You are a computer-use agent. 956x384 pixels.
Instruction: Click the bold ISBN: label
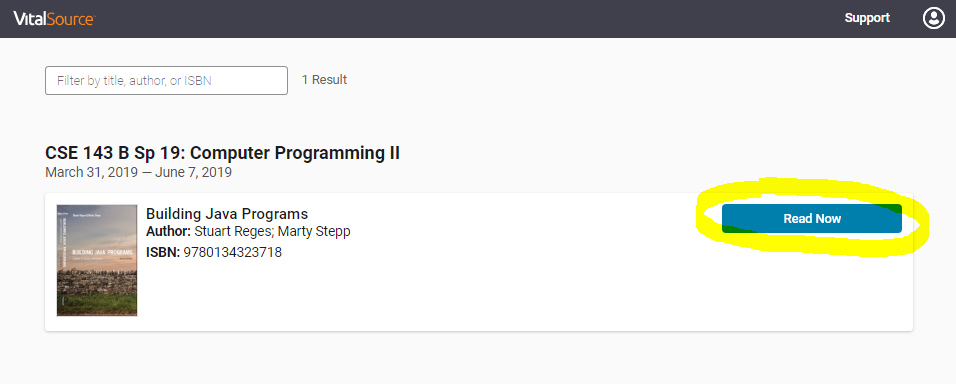click(163, 252)
